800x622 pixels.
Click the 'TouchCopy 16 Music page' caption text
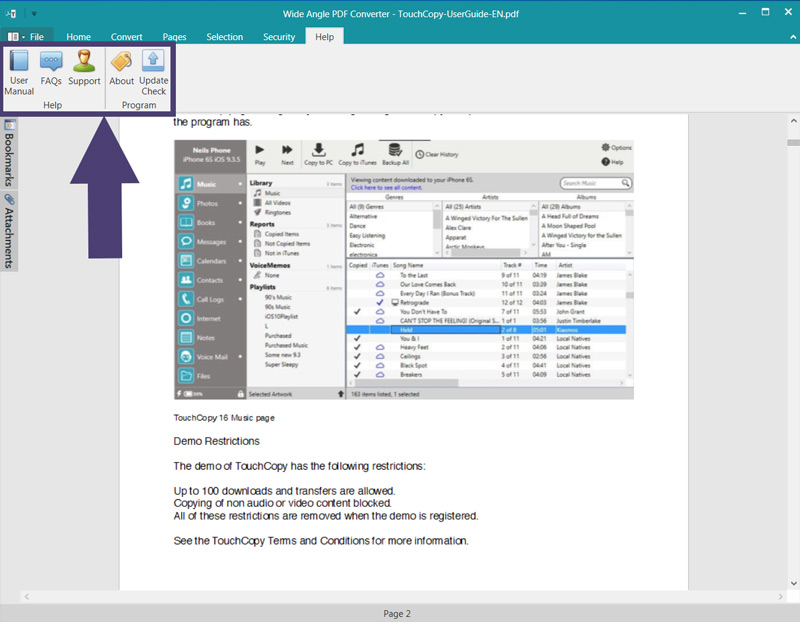coord(224,418)
